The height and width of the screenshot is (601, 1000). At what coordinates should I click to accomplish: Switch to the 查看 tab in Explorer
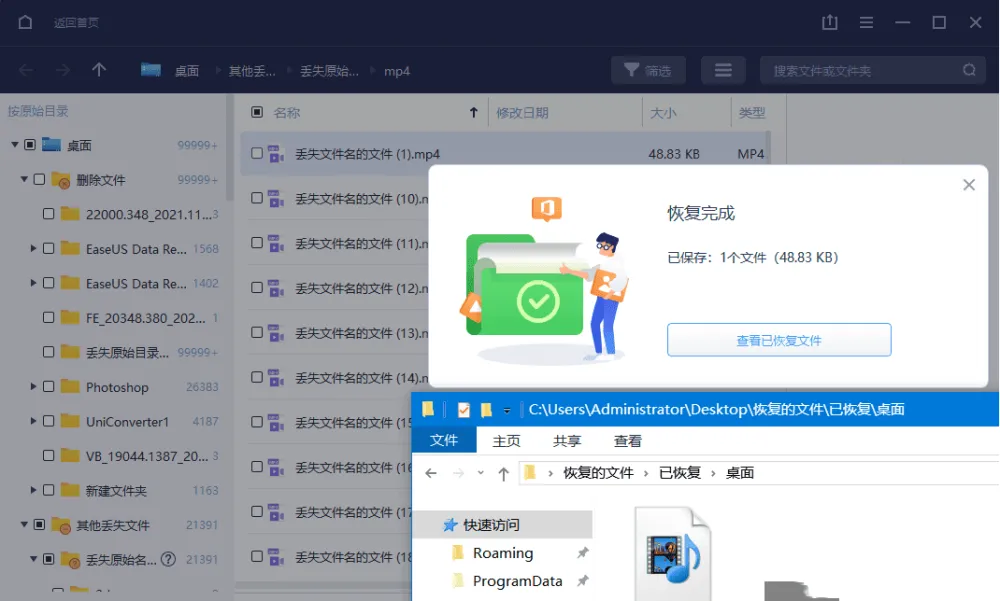pyautogui.click(x=629, y=440)
